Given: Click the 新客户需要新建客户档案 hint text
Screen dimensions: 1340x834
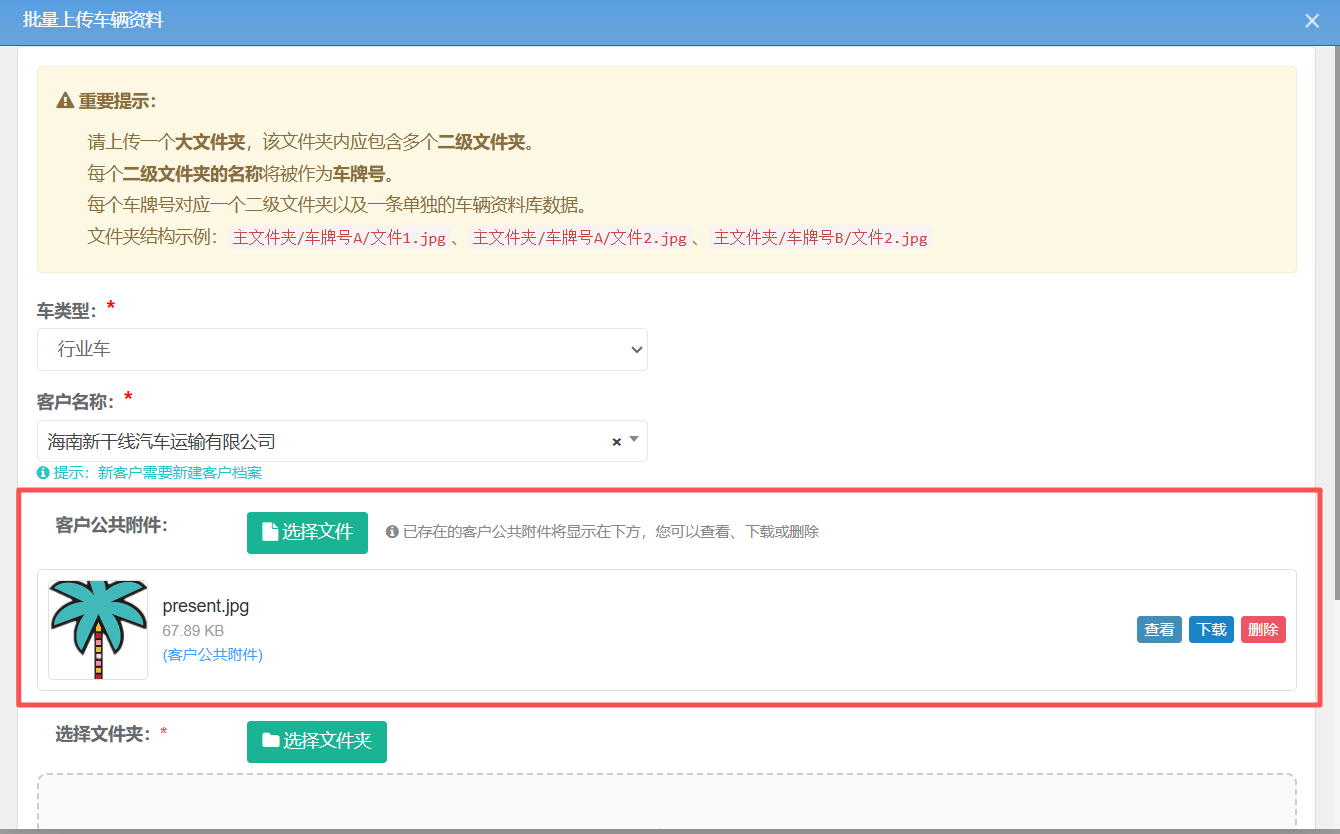Looking at the screenshot, I should 180,473.
